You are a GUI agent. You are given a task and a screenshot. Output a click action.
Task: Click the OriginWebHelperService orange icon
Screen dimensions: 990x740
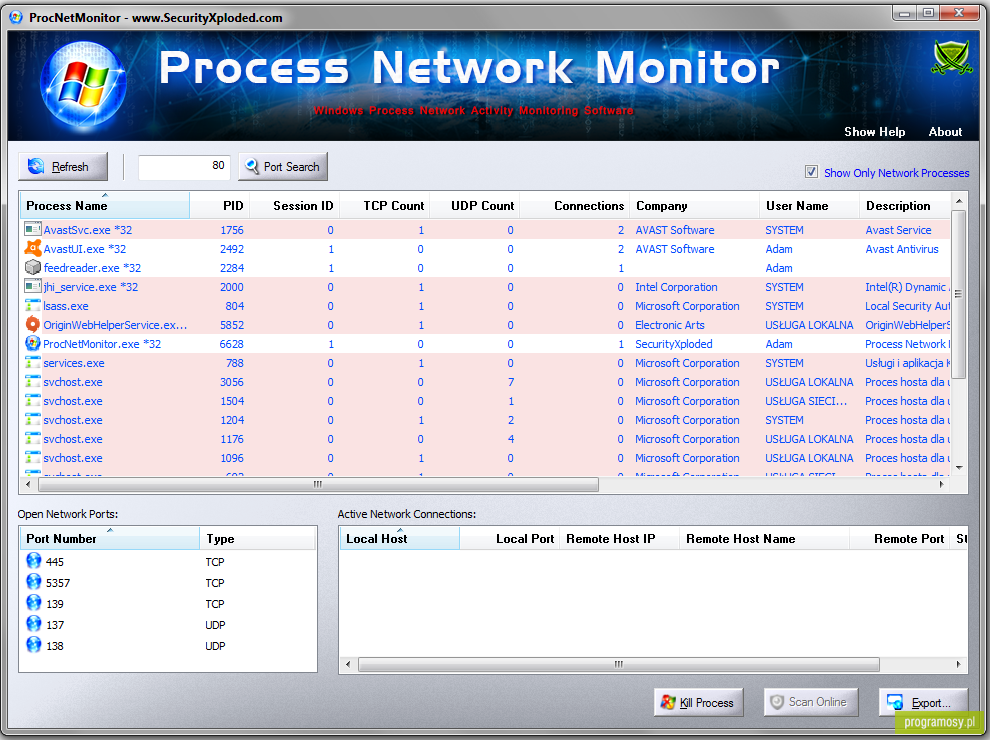33,325
